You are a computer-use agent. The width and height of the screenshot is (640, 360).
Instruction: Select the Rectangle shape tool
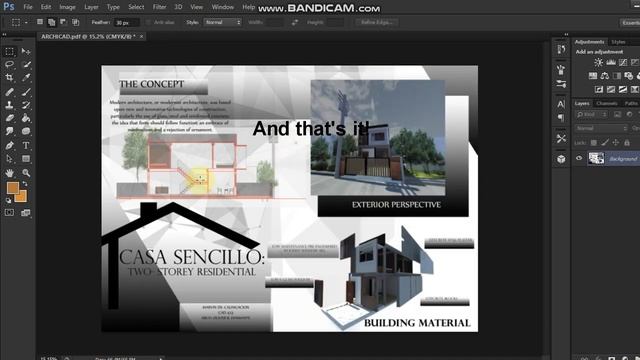[26, 159]
